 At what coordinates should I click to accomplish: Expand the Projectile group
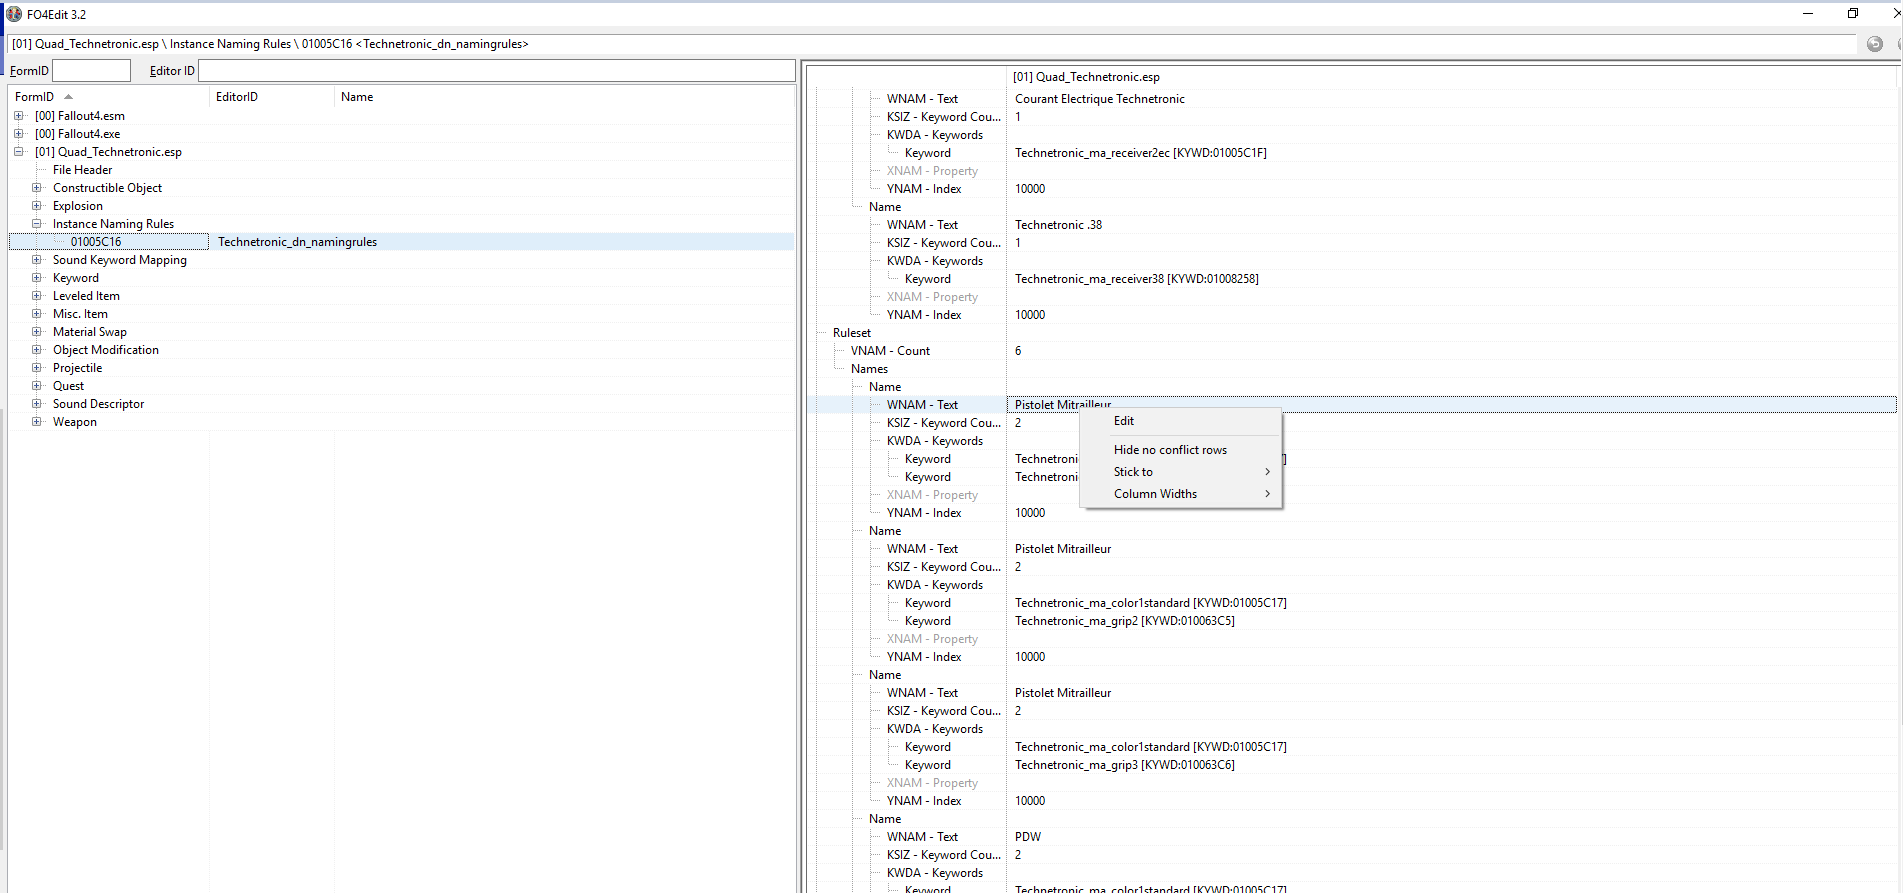coord(37,368)
